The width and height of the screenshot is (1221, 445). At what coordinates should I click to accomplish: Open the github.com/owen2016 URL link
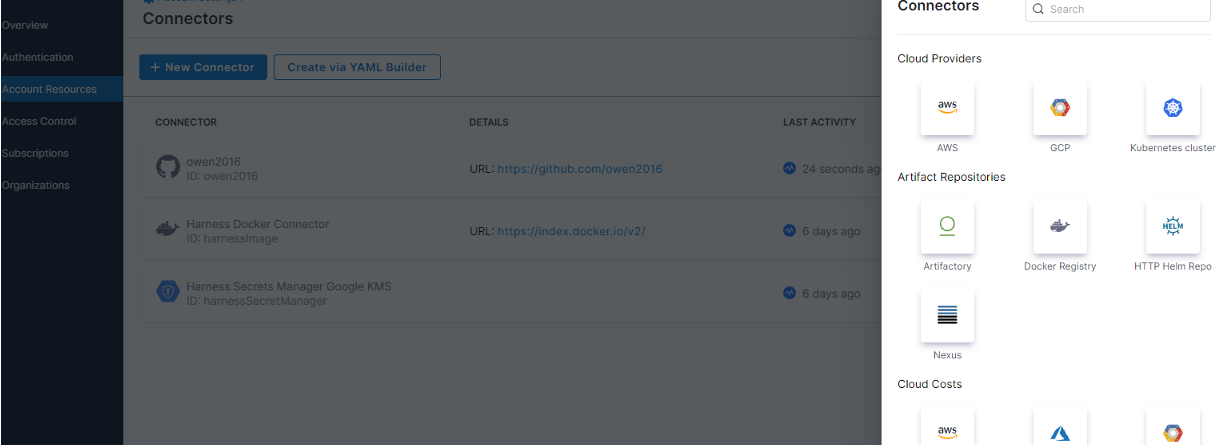coord(579,169)
